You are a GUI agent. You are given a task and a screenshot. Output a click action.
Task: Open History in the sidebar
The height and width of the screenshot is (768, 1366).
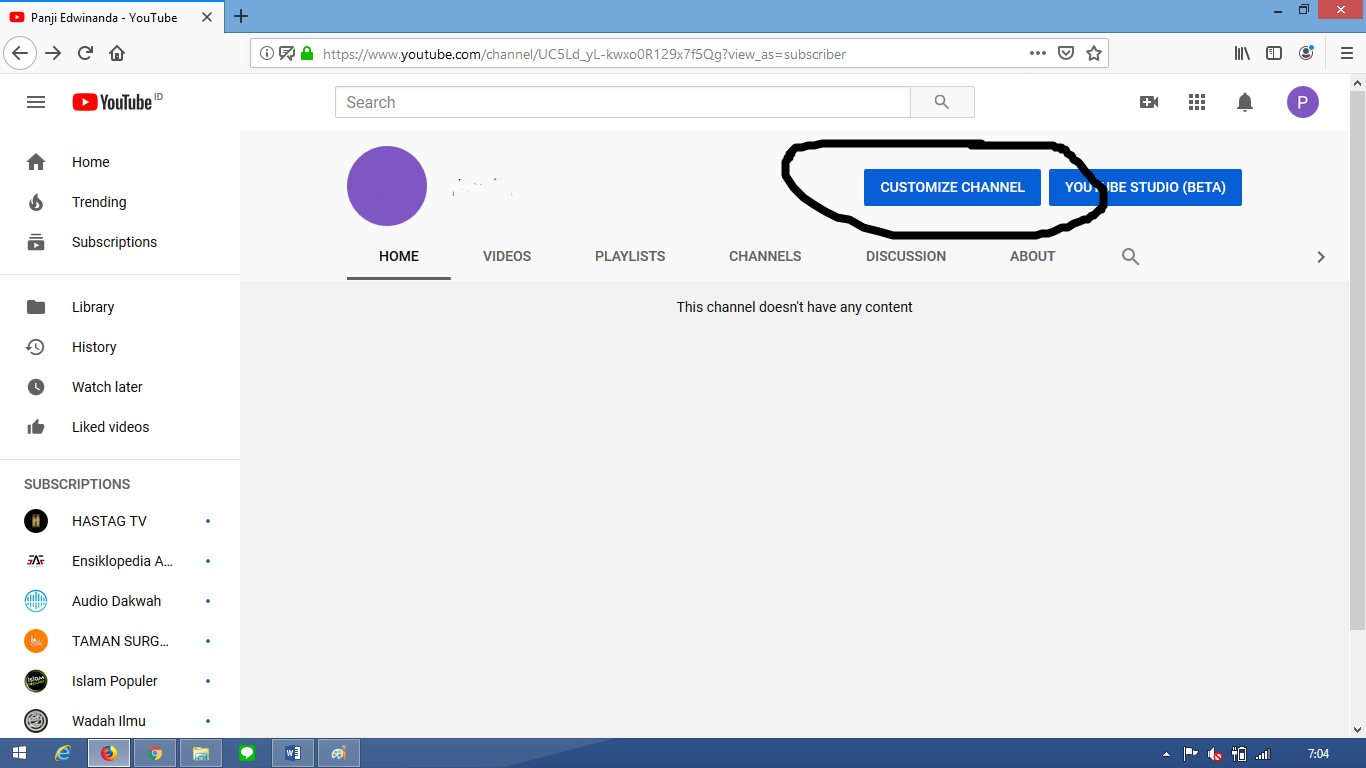[x=120, y=347]
